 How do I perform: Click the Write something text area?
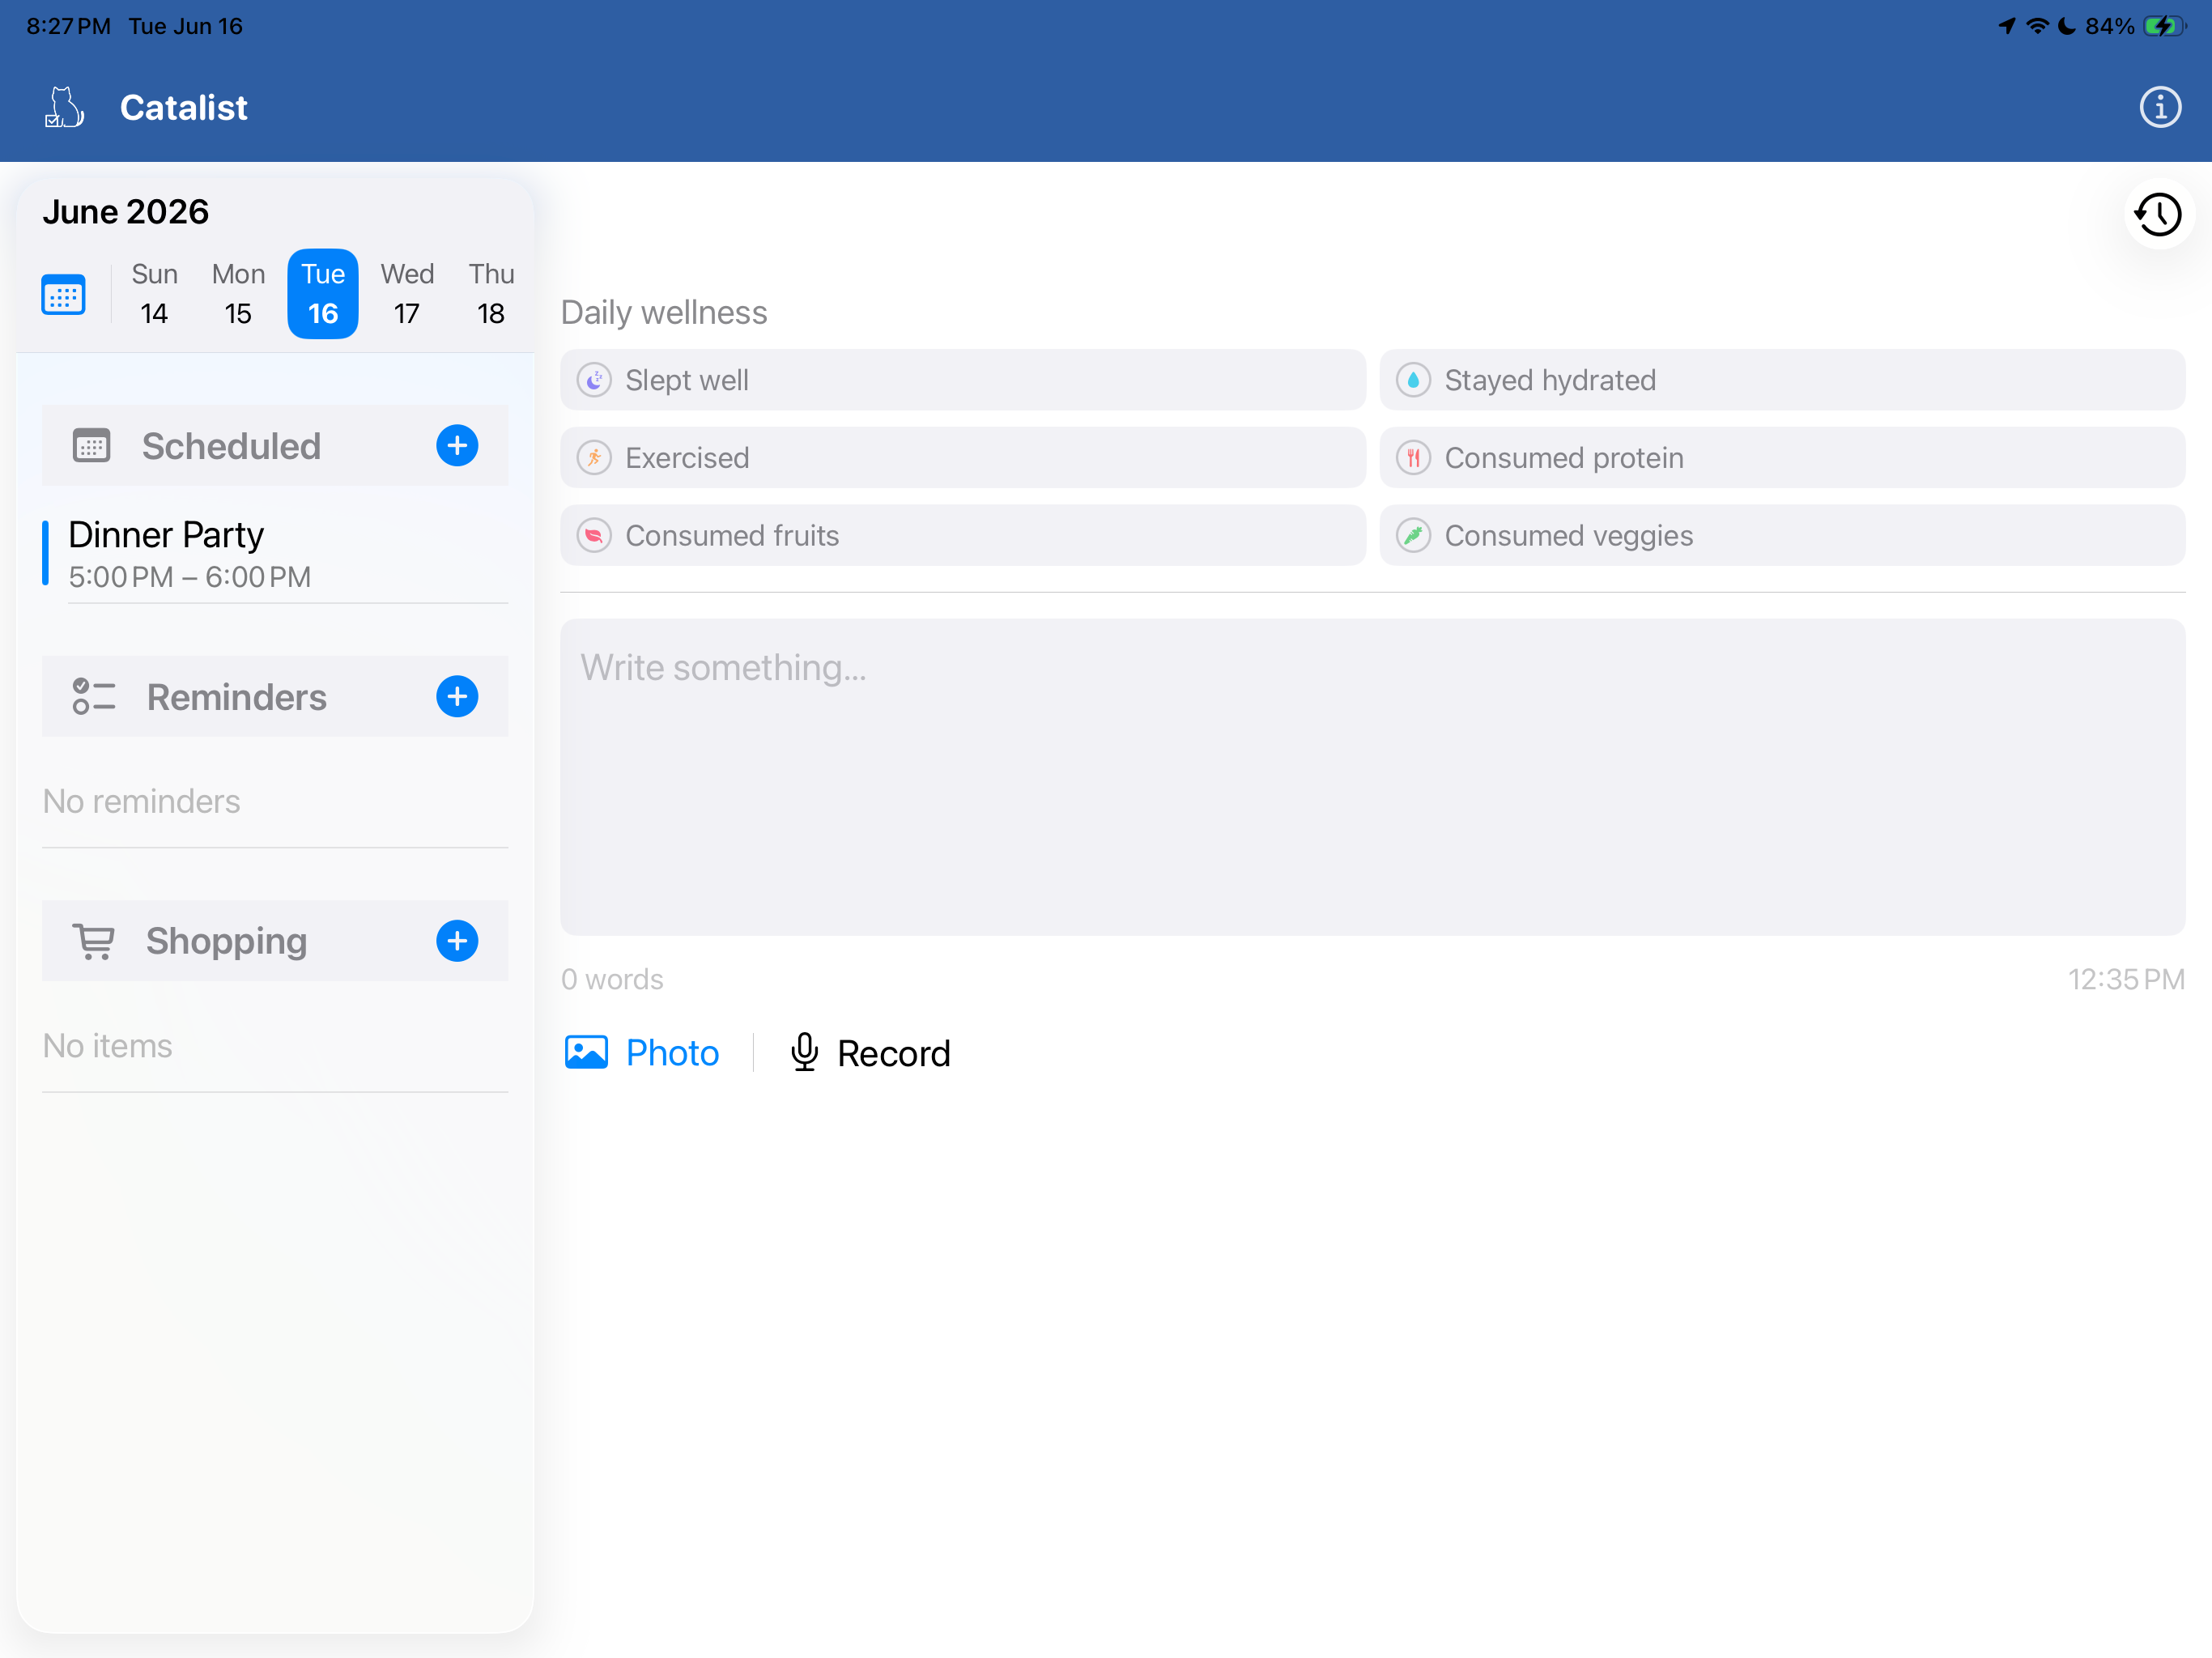[x=1373, y=777]
